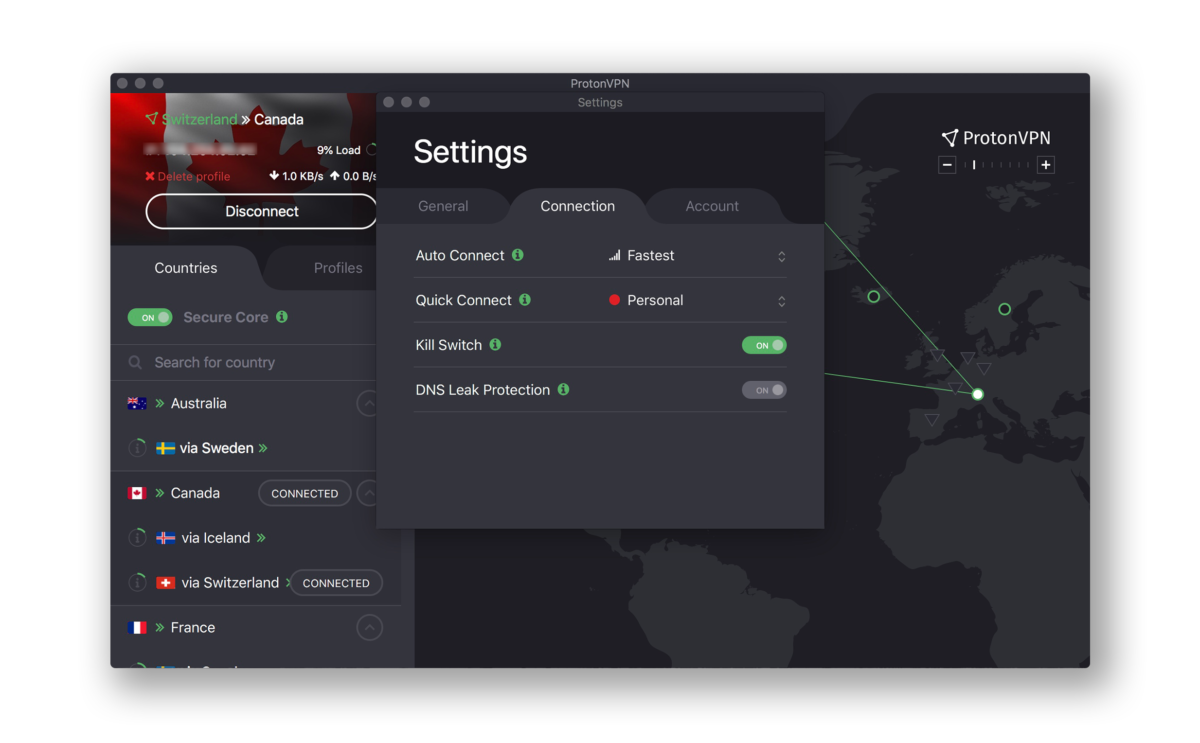Click the magnifier icon in country search
The height and width of the screenshot is (743, 1200).
pos(135,363)
